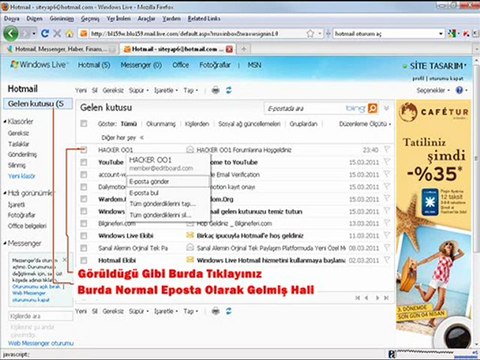Click flag icon on YouTube message row
This screenshot has width=480, height=360.
387,162
